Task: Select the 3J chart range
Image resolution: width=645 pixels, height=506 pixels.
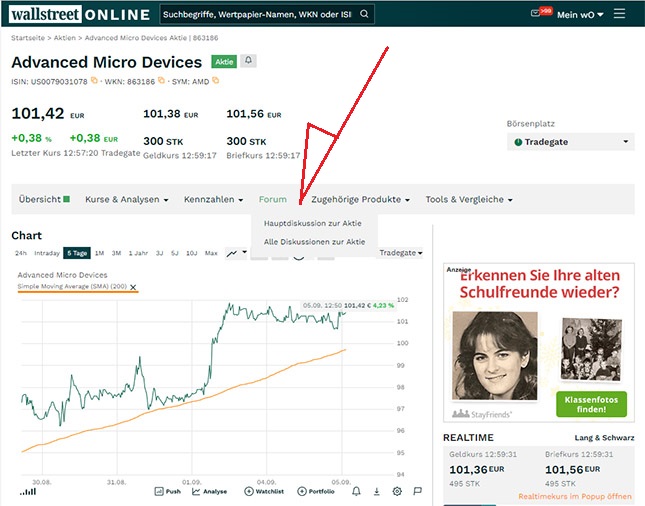Action: coord(160,253)
